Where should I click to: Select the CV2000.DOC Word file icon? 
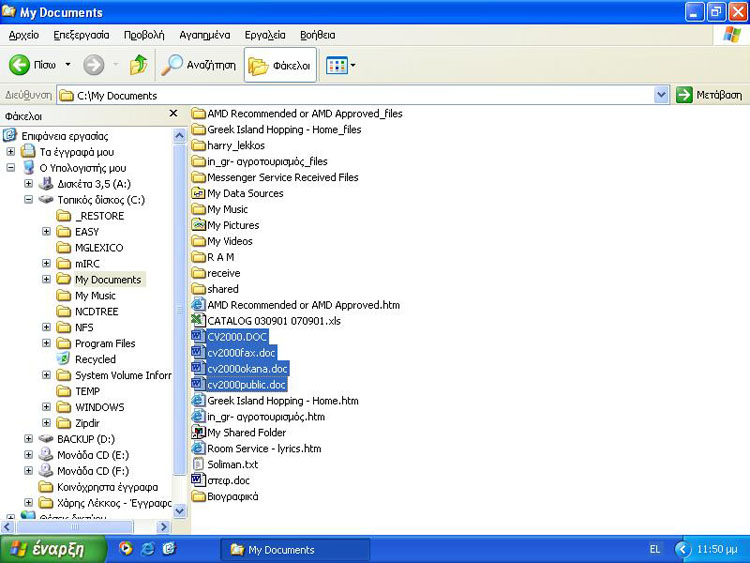click(x=199, y=336)
